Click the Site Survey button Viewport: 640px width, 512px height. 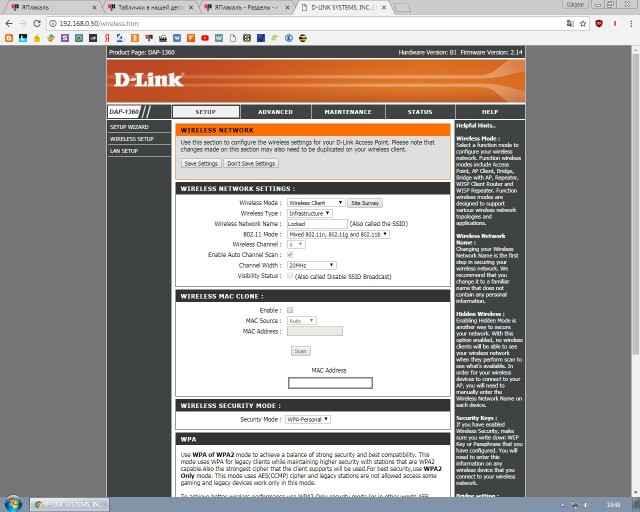pyautogui.click(x=365, y=203)
